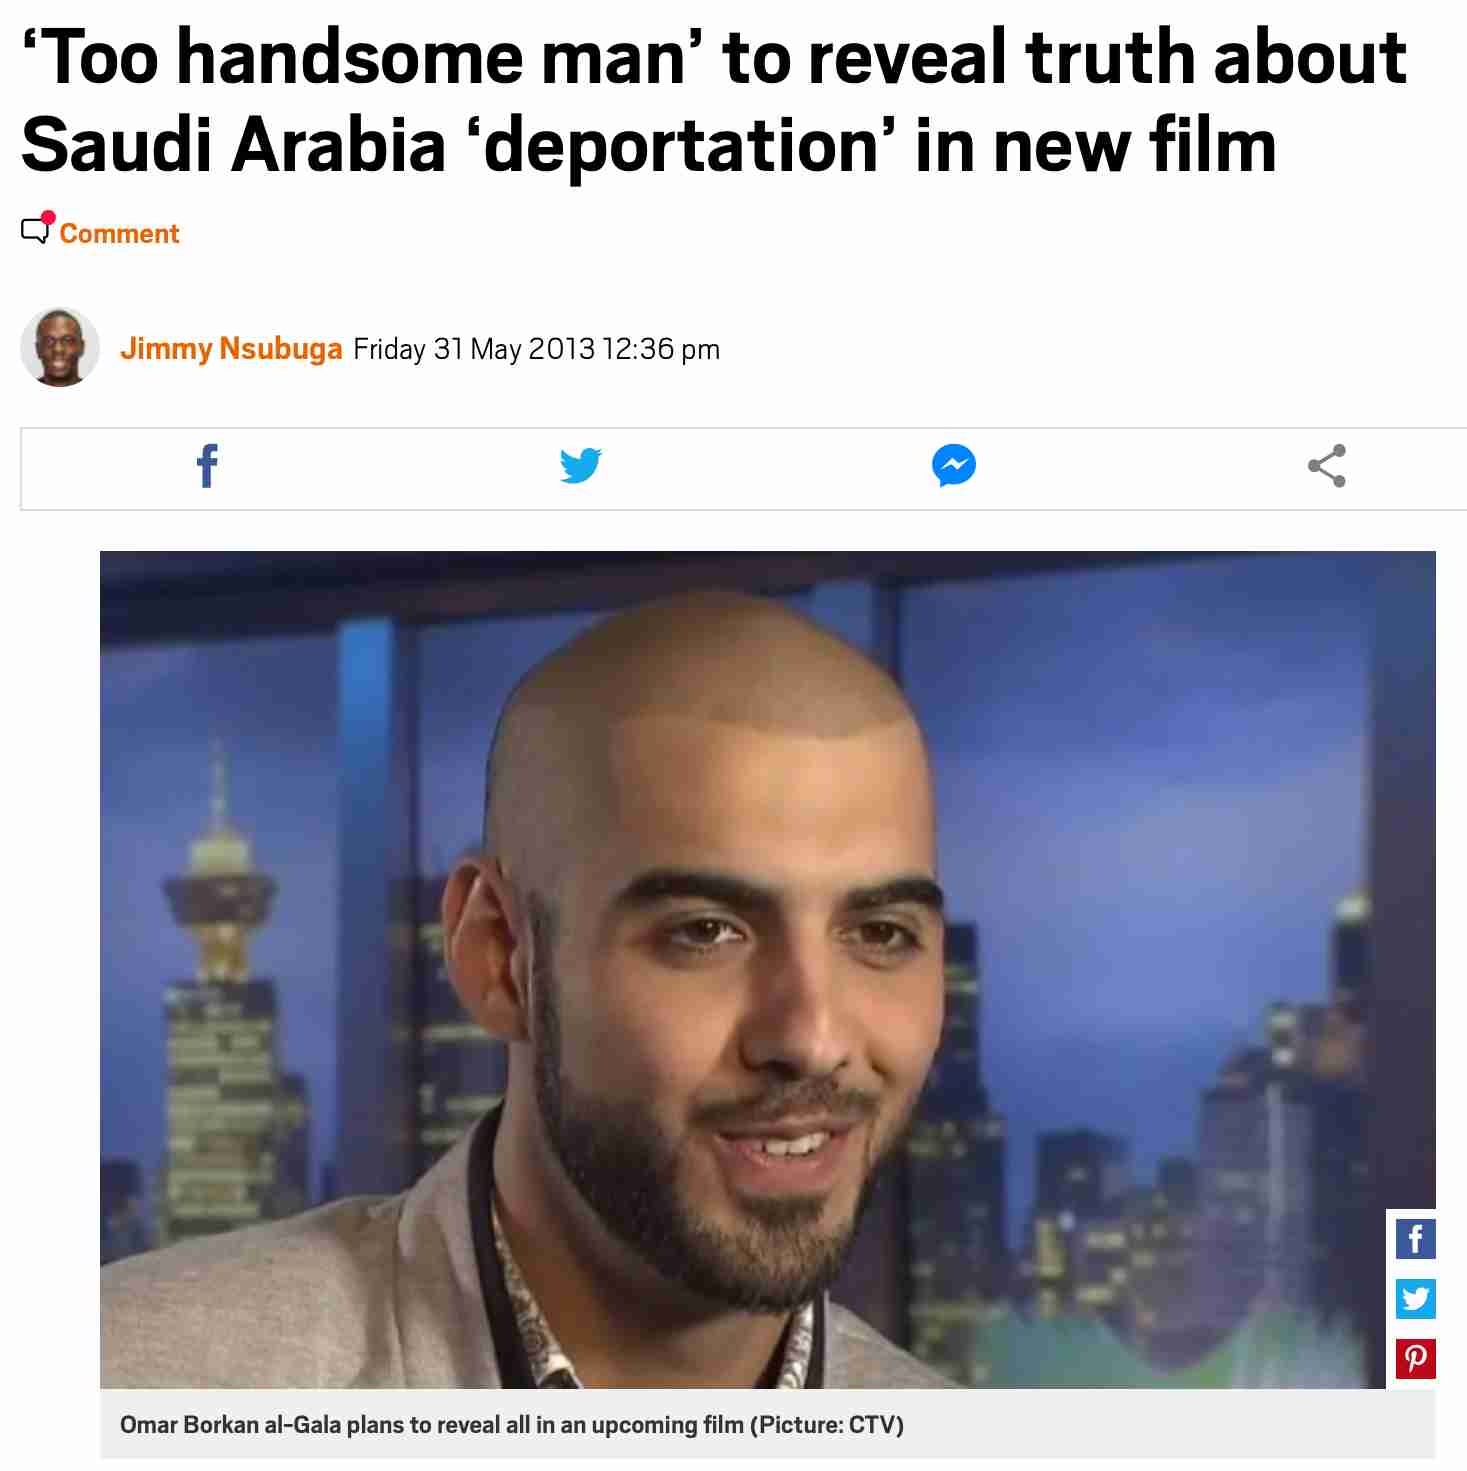Share via Facebook in the share bar
The width and height of the screenshot is (1467, 1471).
[x=207, y=466]
